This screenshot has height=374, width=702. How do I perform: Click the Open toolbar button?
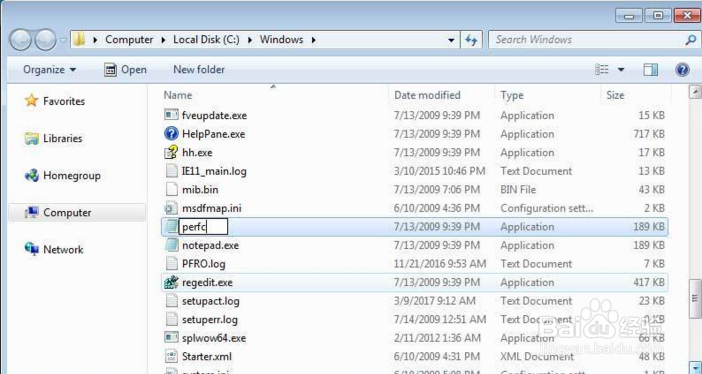(x=125, y=69)
